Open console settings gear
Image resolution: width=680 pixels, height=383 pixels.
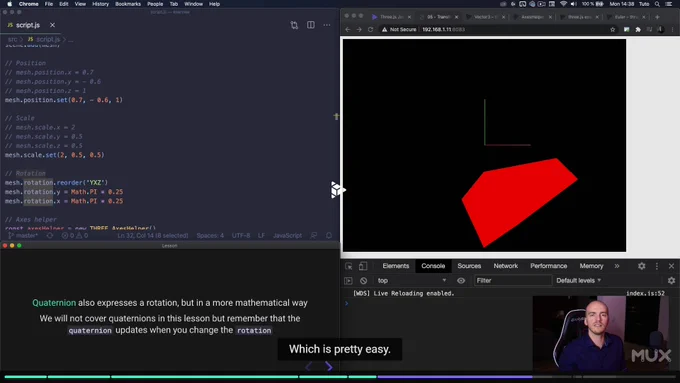coord(671,281)
